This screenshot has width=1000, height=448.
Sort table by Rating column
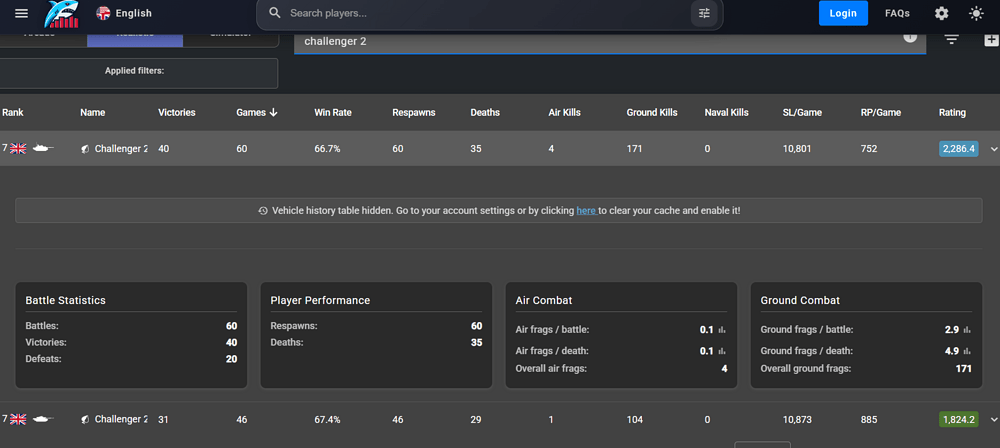[952, 112]
